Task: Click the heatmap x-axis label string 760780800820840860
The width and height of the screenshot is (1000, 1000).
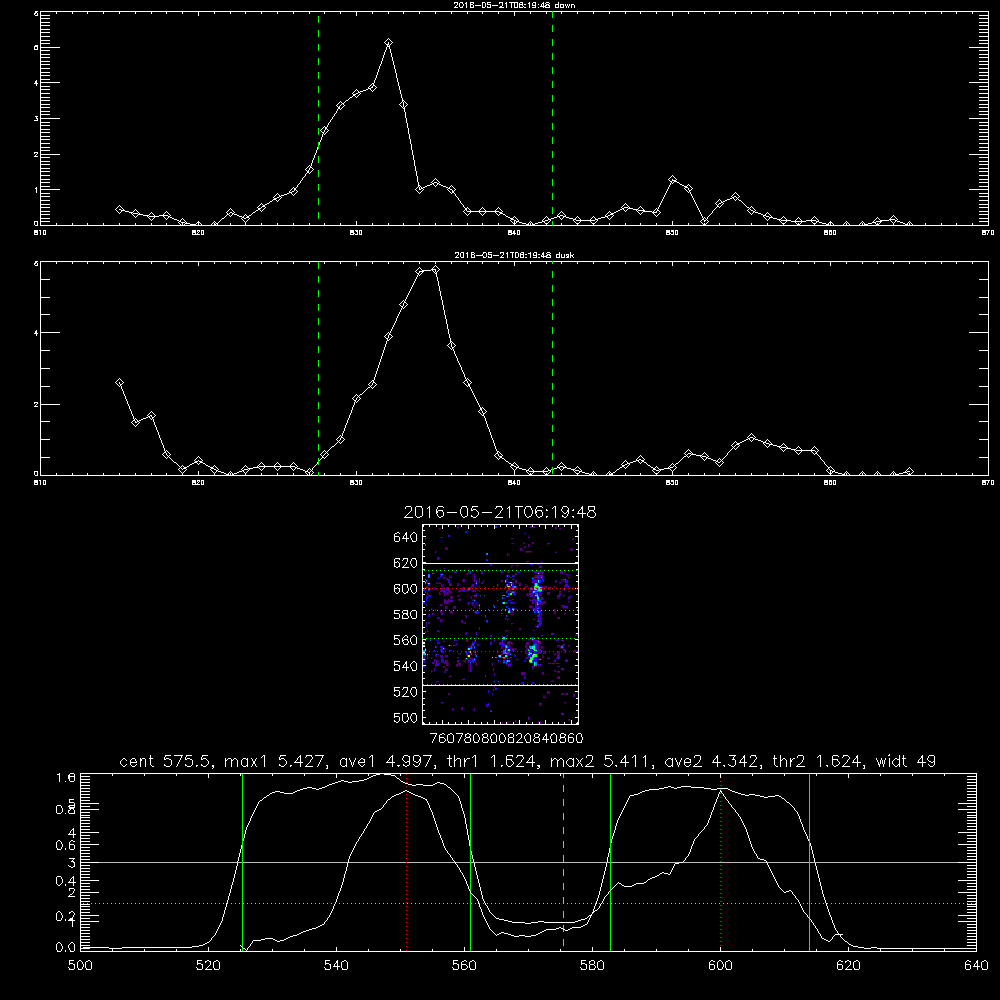Action: tap(506, 739)
